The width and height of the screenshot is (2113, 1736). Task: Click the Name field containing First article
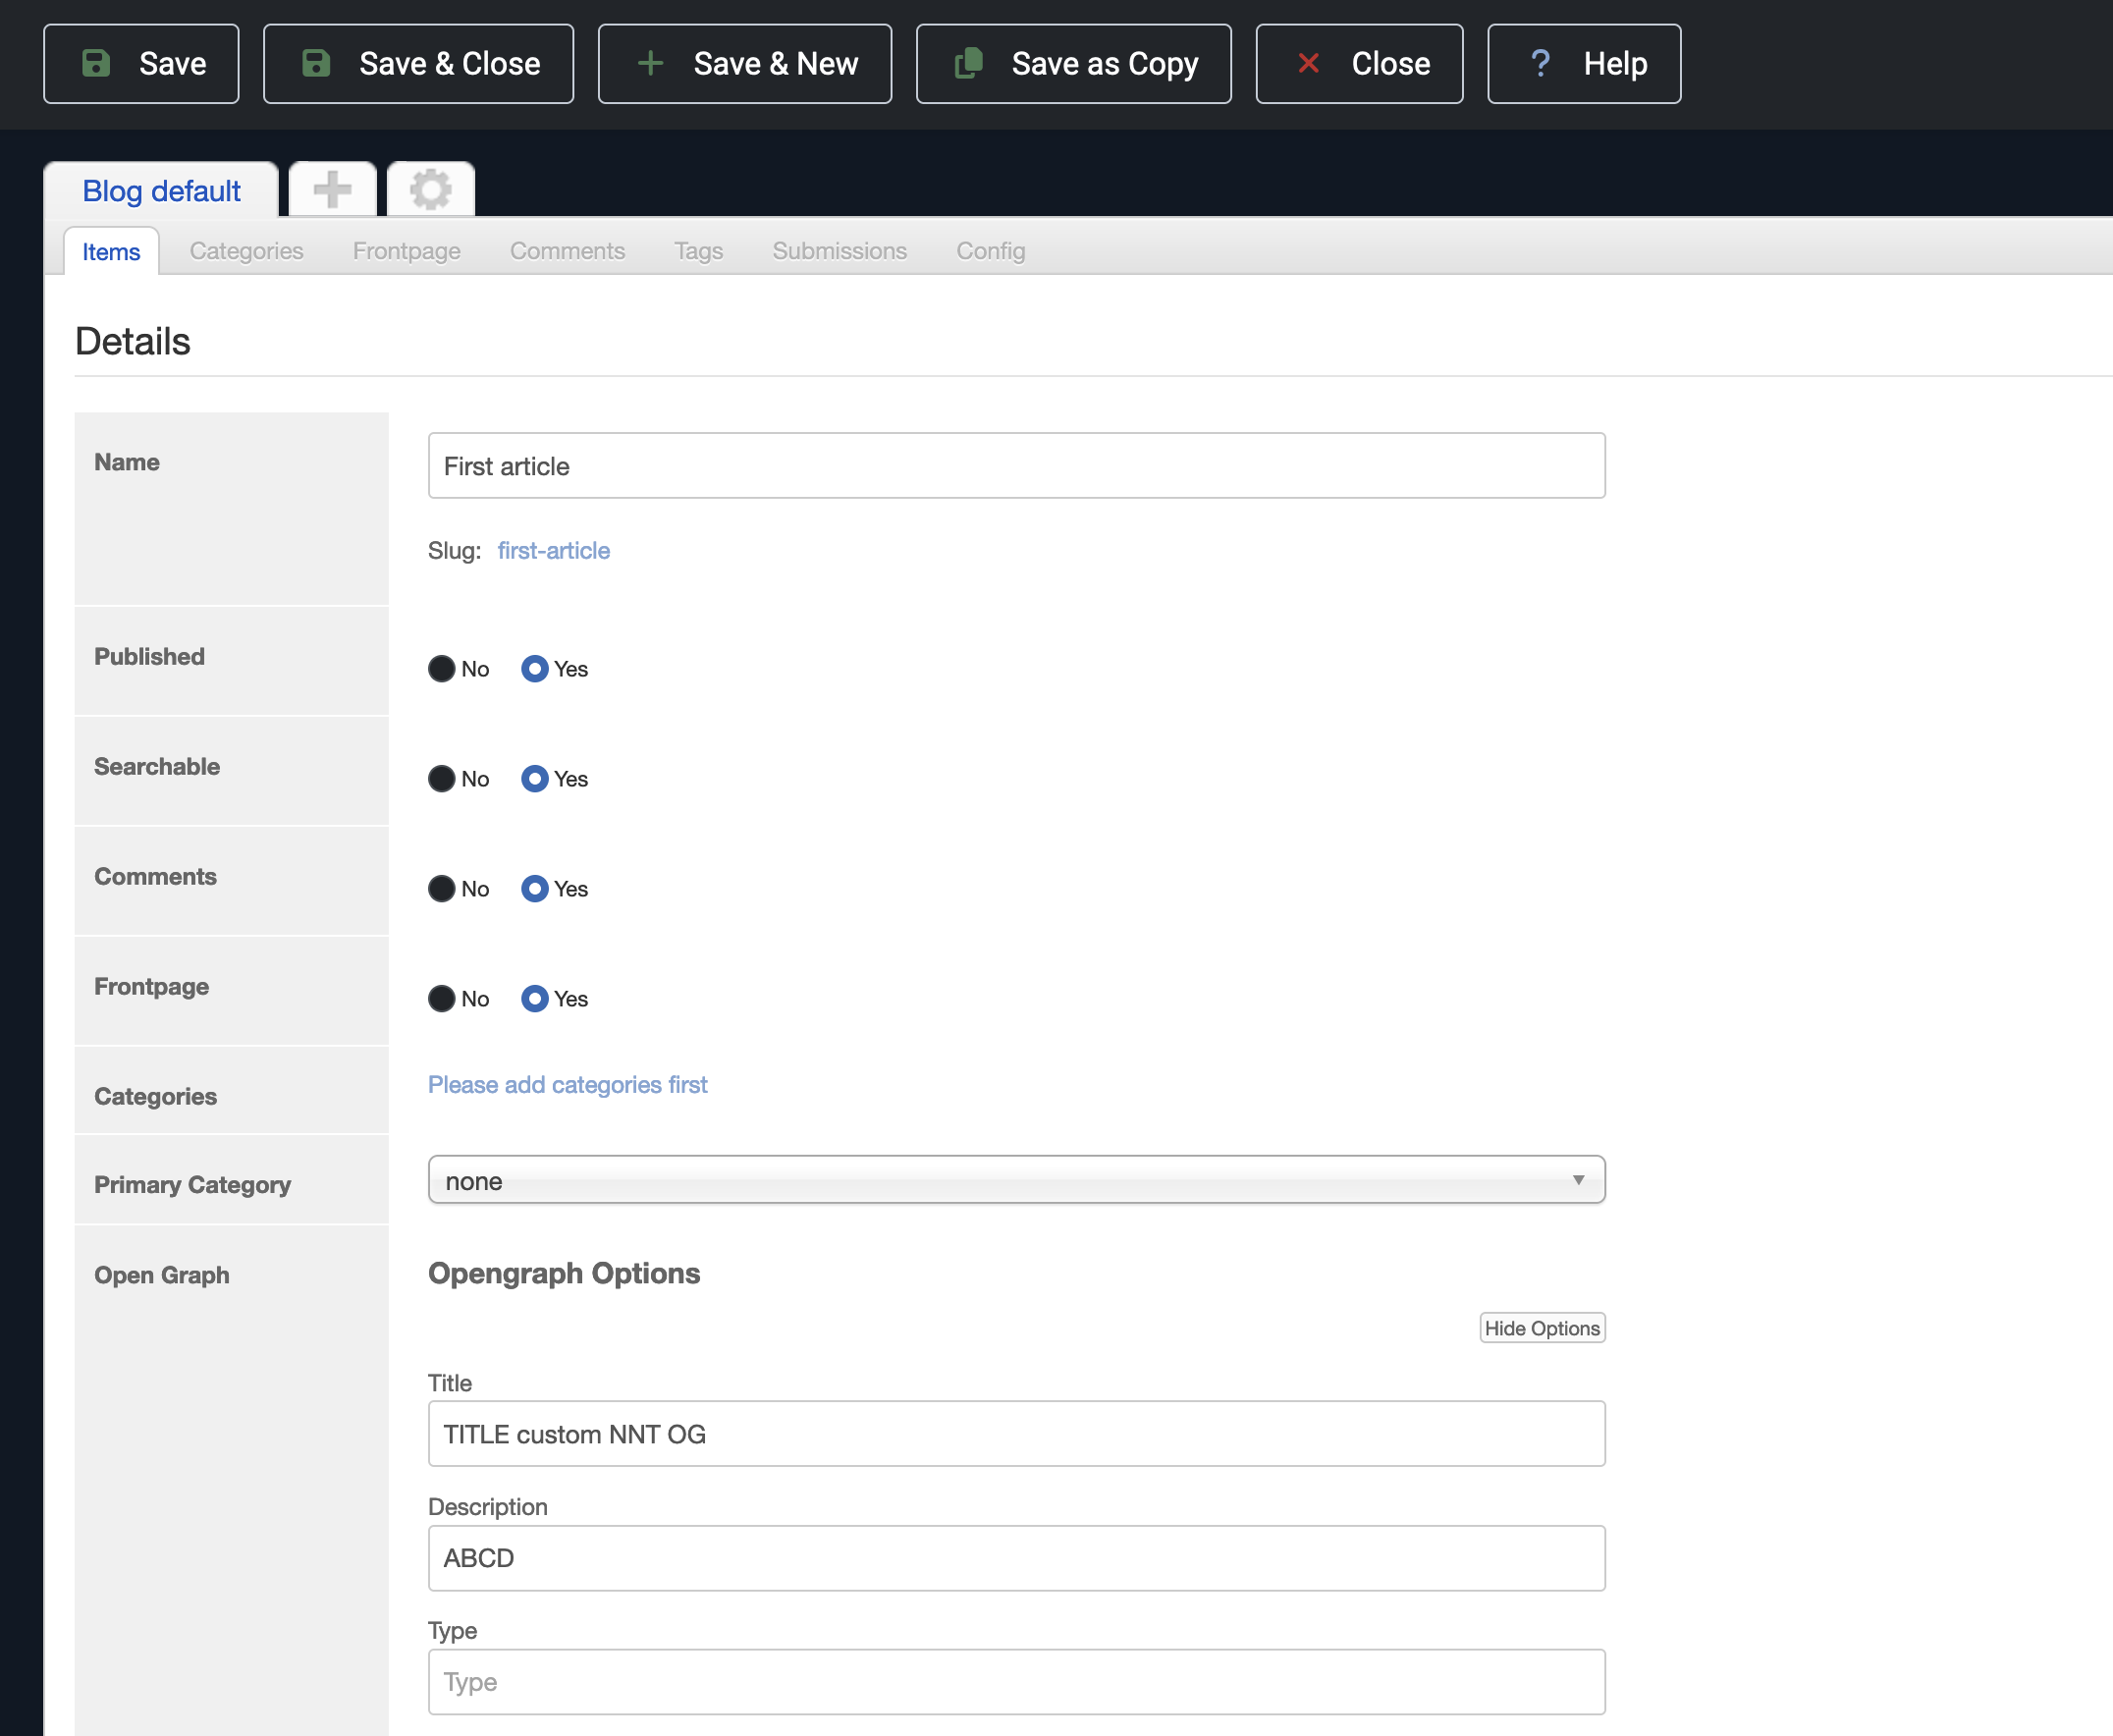[1016, 466]
